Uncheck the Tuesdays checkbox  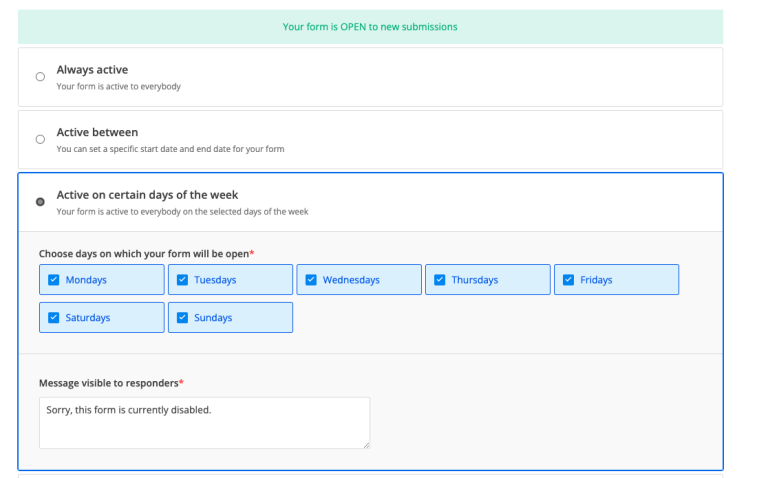pos(182,280)
